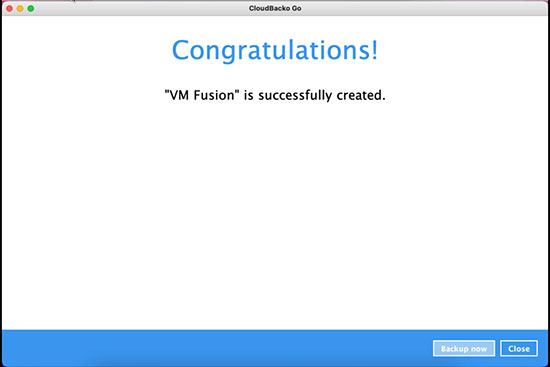Viewport: 550px width, 367px height.
Task: Start backup immediately via Backup now
Action: click(464, 348)
